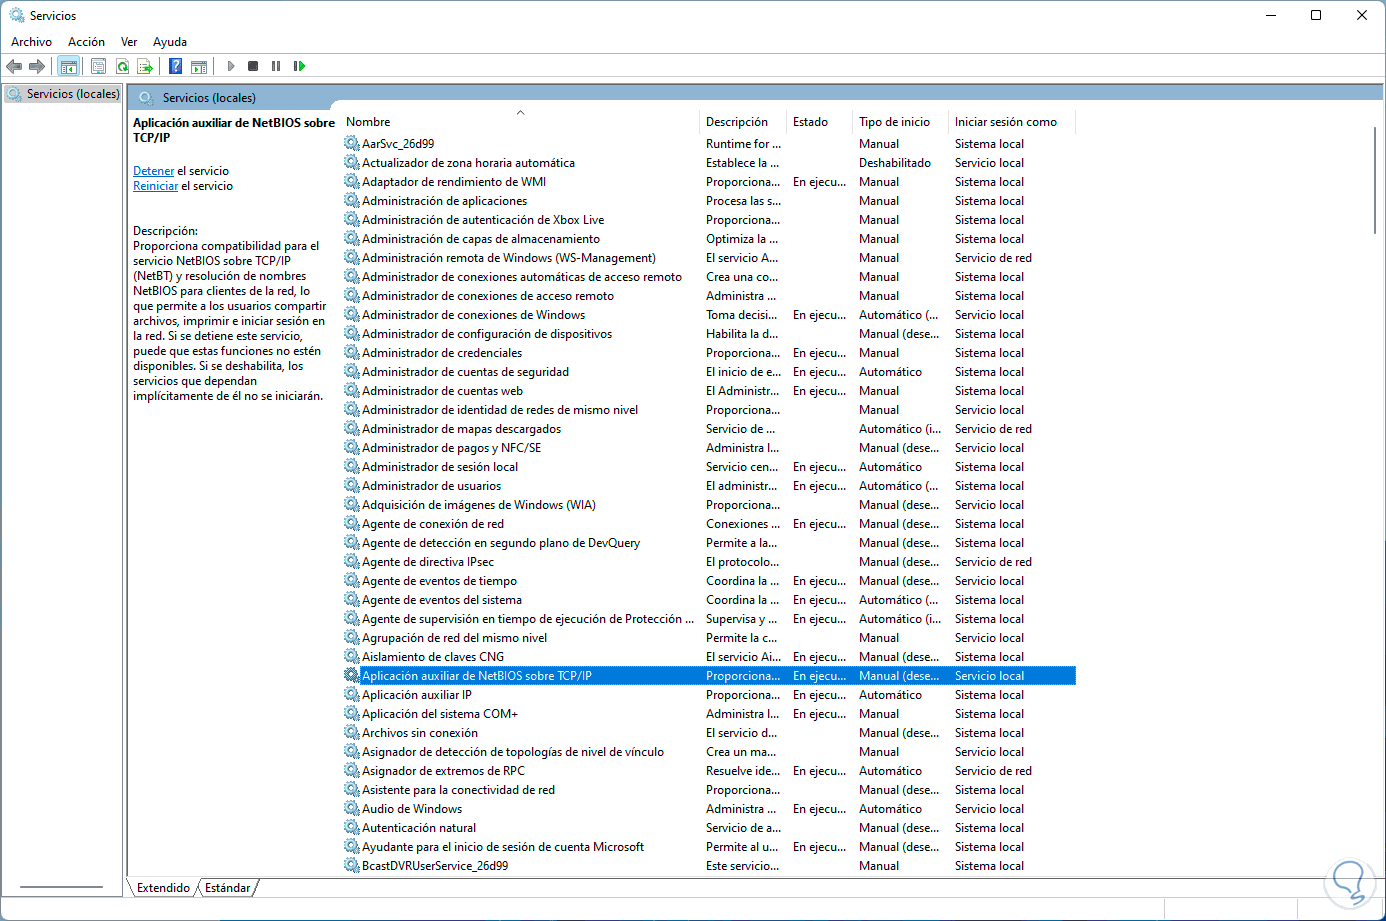The width and height of the screenshot is (1386, 921).
Task: Click the gear icon beside Adaptador de rendimiento de WMI
Action: pos(352,182)
